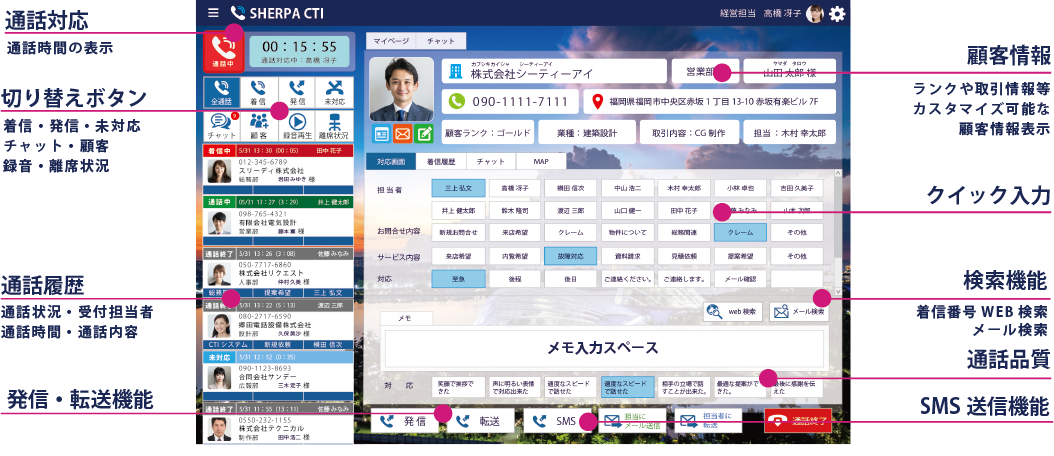1054x456 pixels.
Task: Click the メモ入力スペース memo field
Action: [603, 348]
